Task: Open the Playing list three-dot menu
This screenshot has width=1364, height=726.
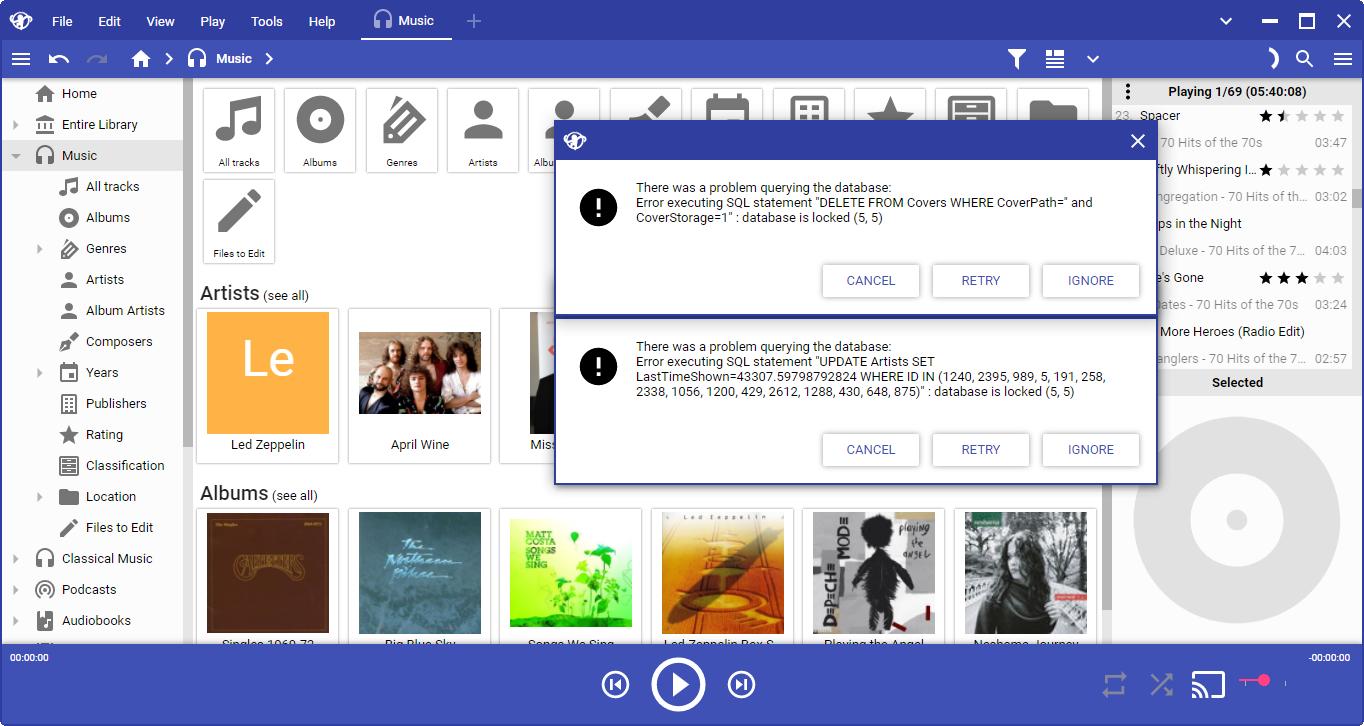Action: [x=1128, y=92]
